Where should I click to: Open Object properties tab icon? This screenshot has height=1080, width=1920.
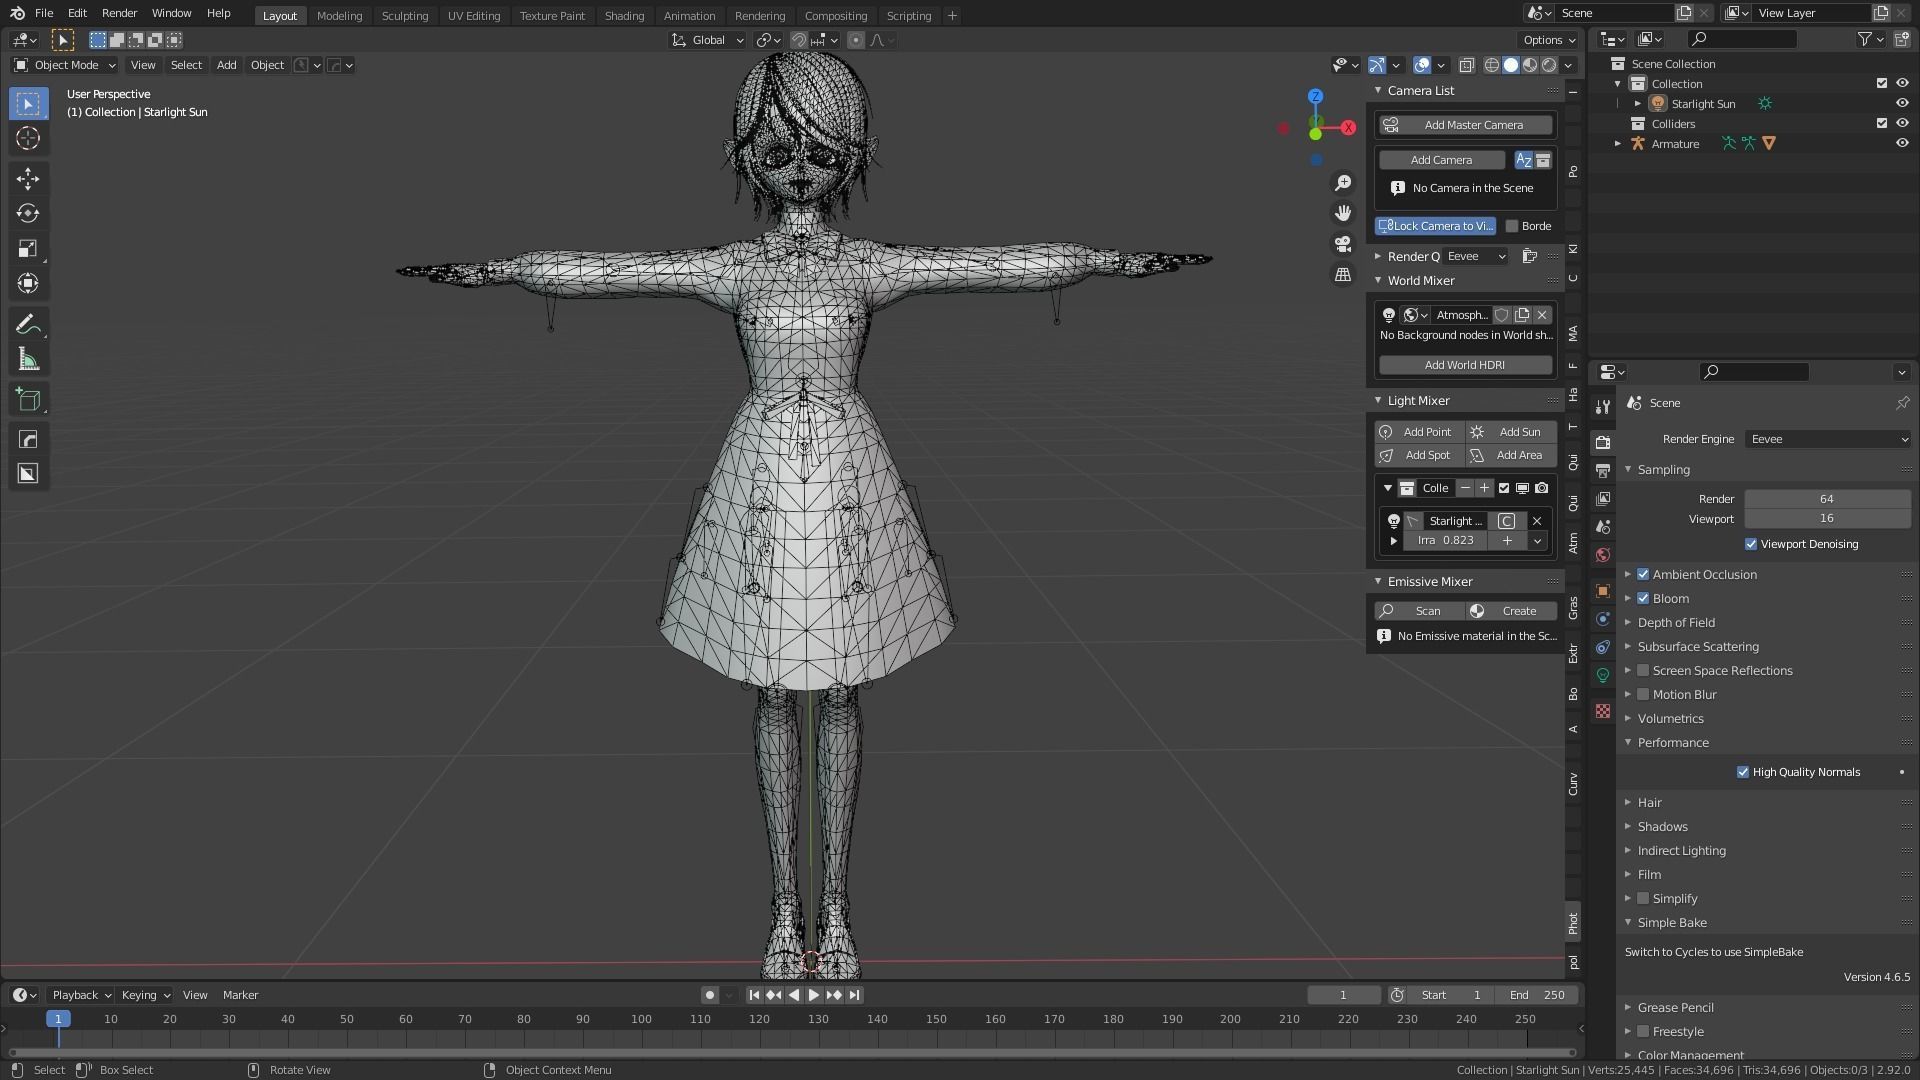coord(1603,591)
